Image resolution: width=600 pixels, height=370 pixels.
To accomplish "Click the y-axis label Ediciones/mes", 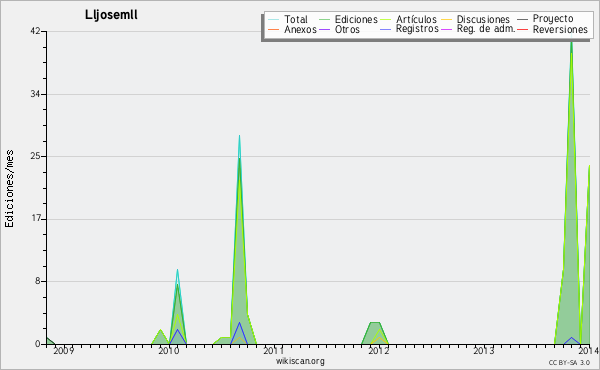I will [9, 189].
